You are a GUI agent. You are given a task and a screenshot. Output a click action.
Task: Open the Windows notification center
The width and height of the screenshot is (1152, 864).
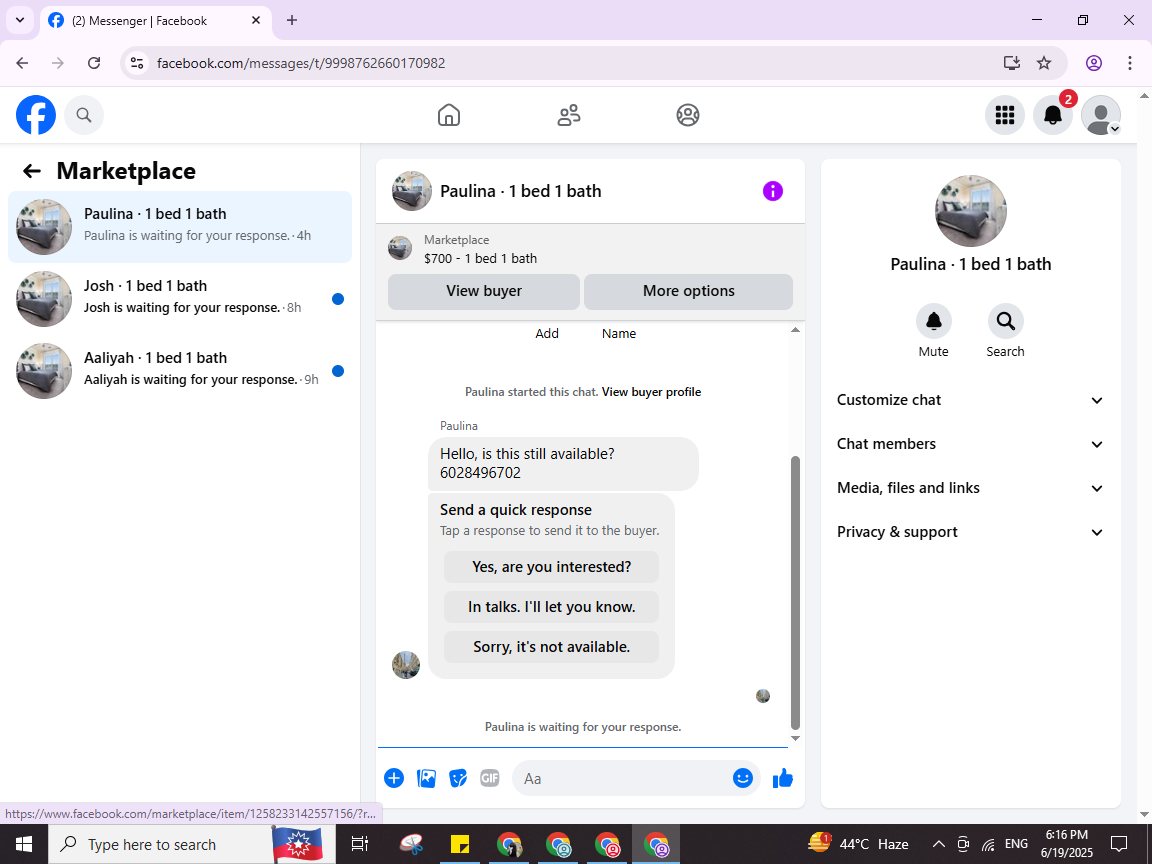[1119, 844]
